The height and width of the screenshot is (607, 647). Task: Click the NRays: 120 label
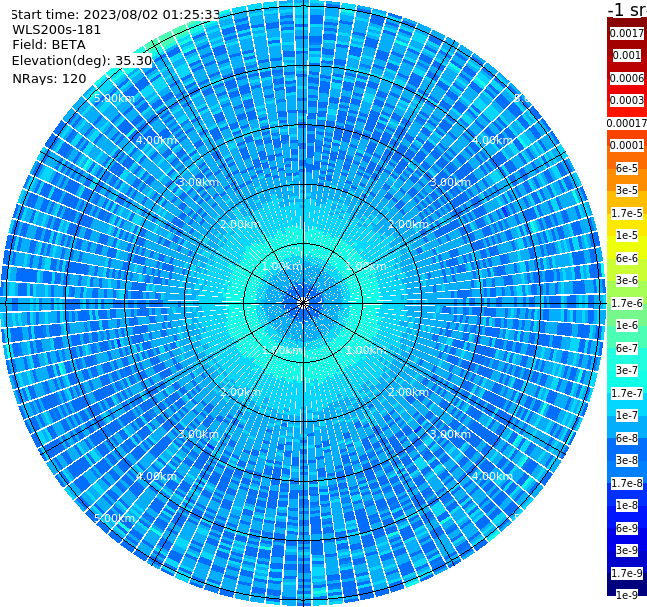pyautogui.click(x=49, y=78)
